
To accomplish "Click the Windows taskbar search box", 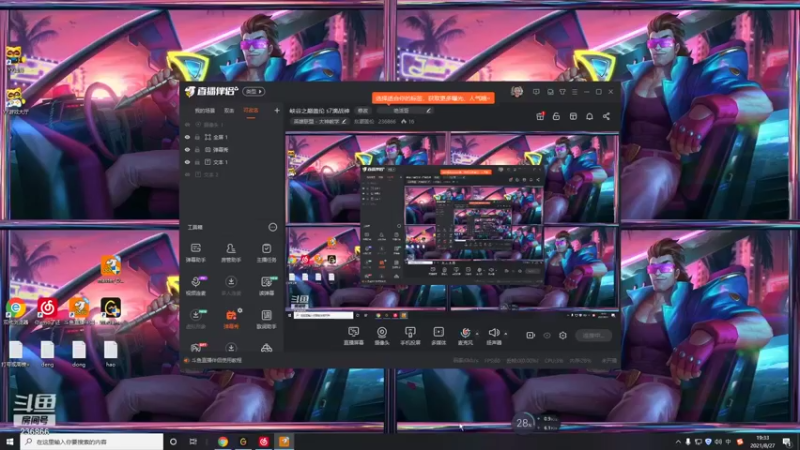I will (x=92, y=442).
